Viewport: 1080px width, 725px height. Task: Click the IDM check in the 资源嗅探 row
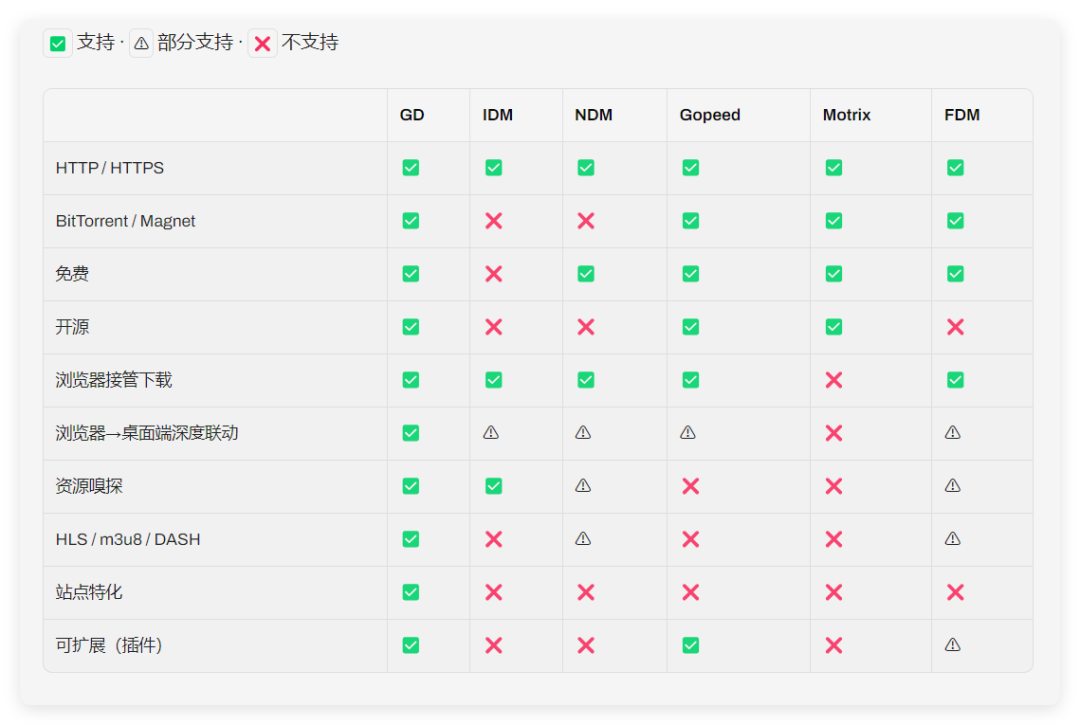pyautogui.click(x=494, y=486)
